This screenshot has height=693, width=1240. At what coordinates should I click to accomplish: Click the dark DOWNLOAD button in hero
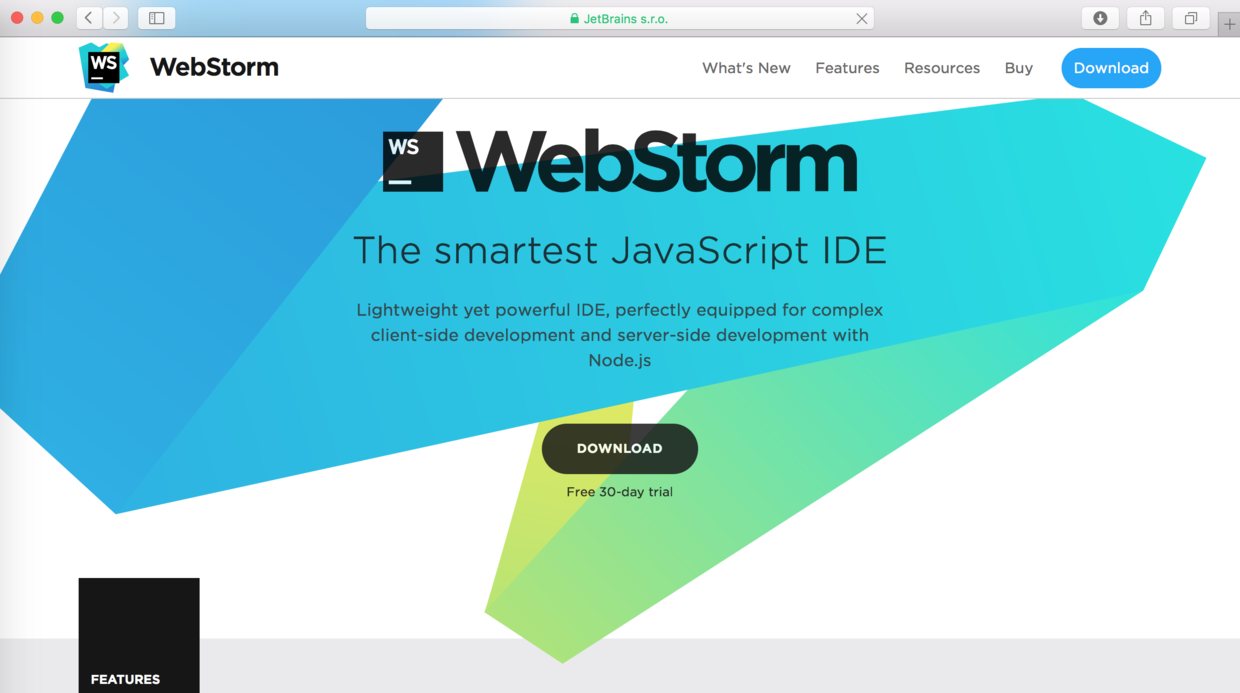[620, 448]
